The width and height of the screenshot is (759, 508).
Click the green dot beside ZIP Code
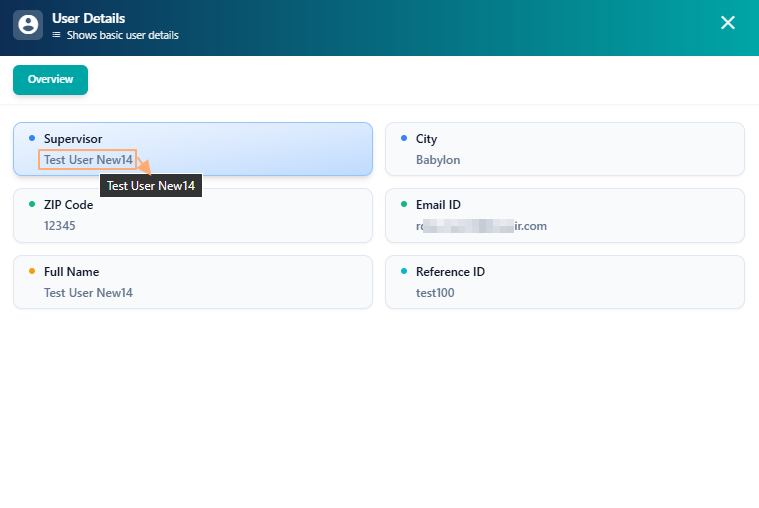(x=32, y=204)
